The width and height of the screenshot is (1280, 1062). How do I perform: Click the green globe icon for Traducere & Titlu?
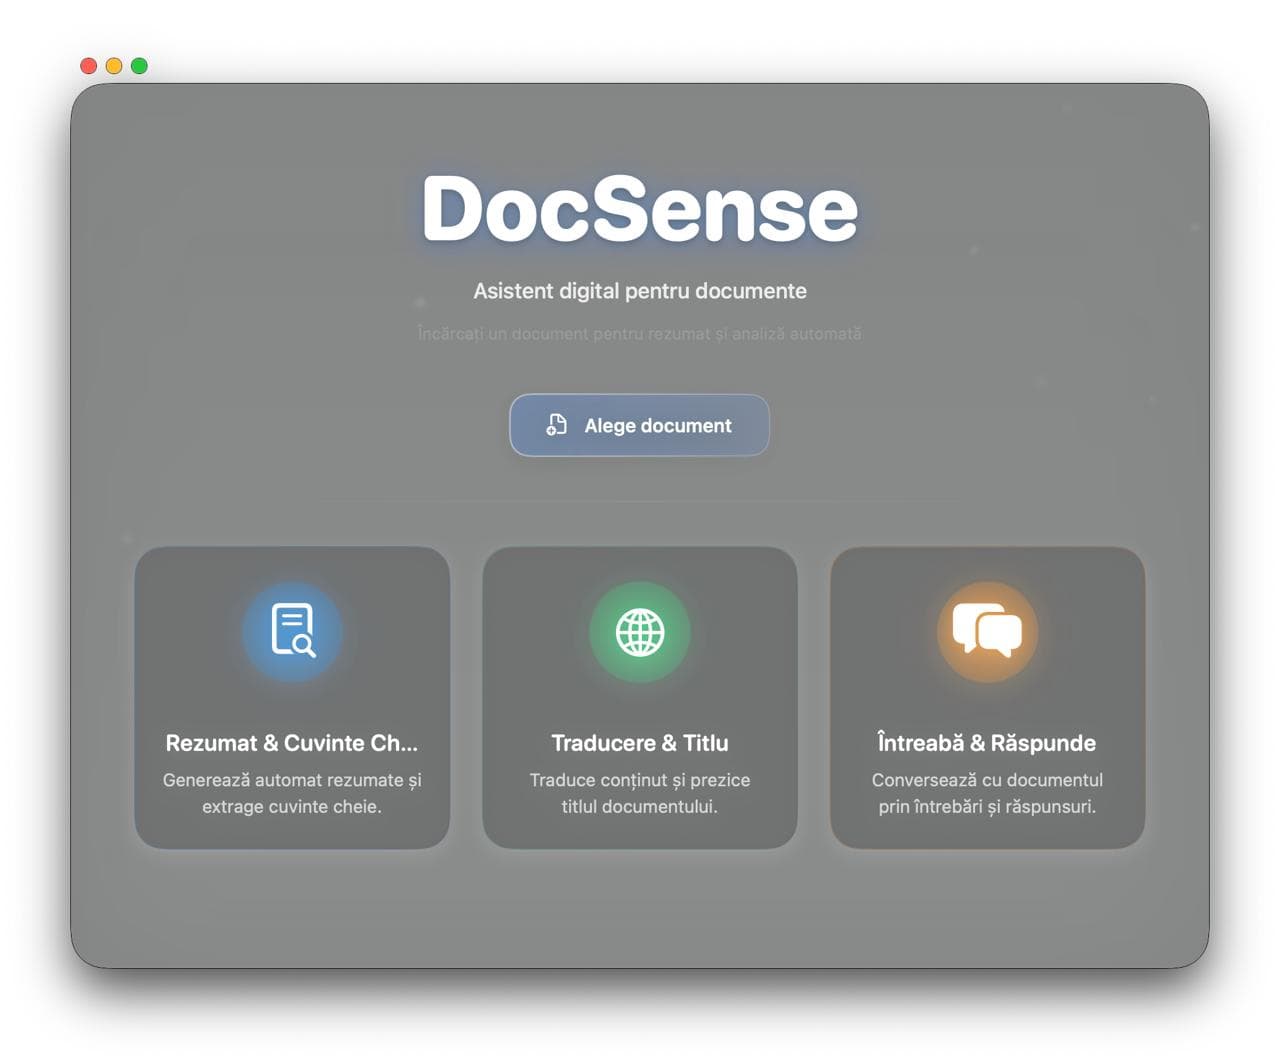[639, 632]
